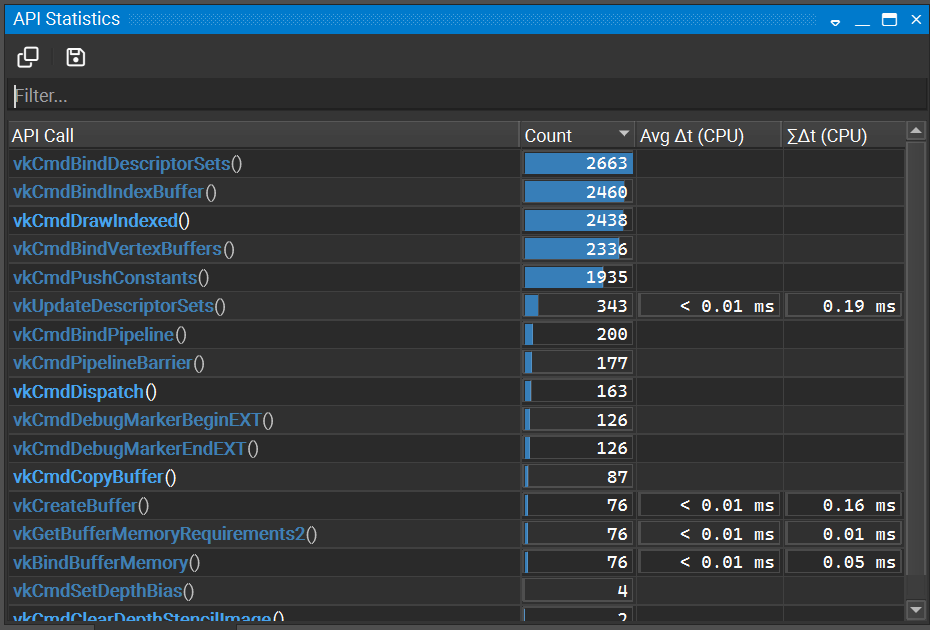Open the title bar docking options arrow
This screenshot has width=930, height=632.
[x=835, y=19]
